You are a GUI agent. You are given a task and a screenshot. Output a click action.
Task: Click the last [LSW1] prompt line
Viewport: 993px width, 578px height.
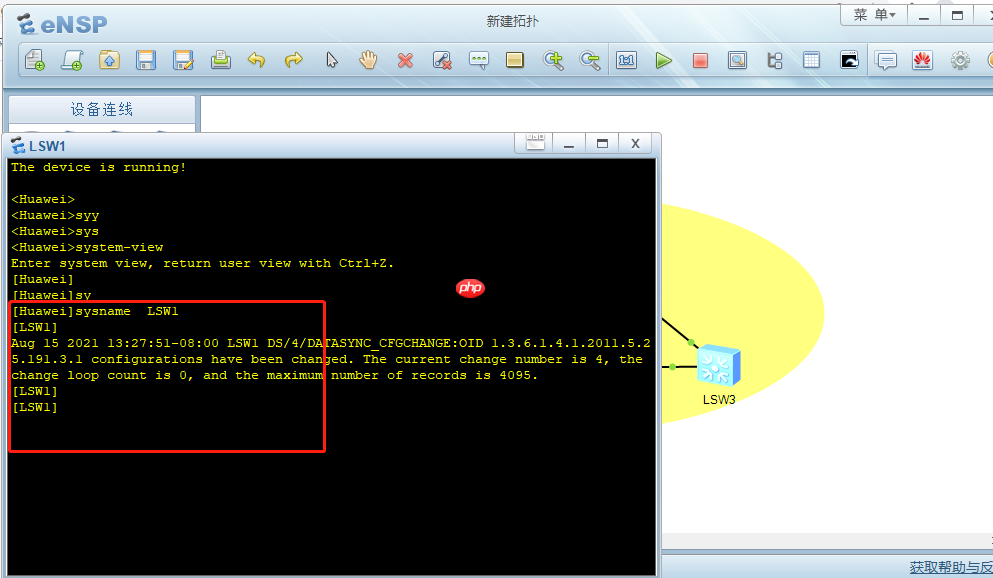[x=35, y=407]
